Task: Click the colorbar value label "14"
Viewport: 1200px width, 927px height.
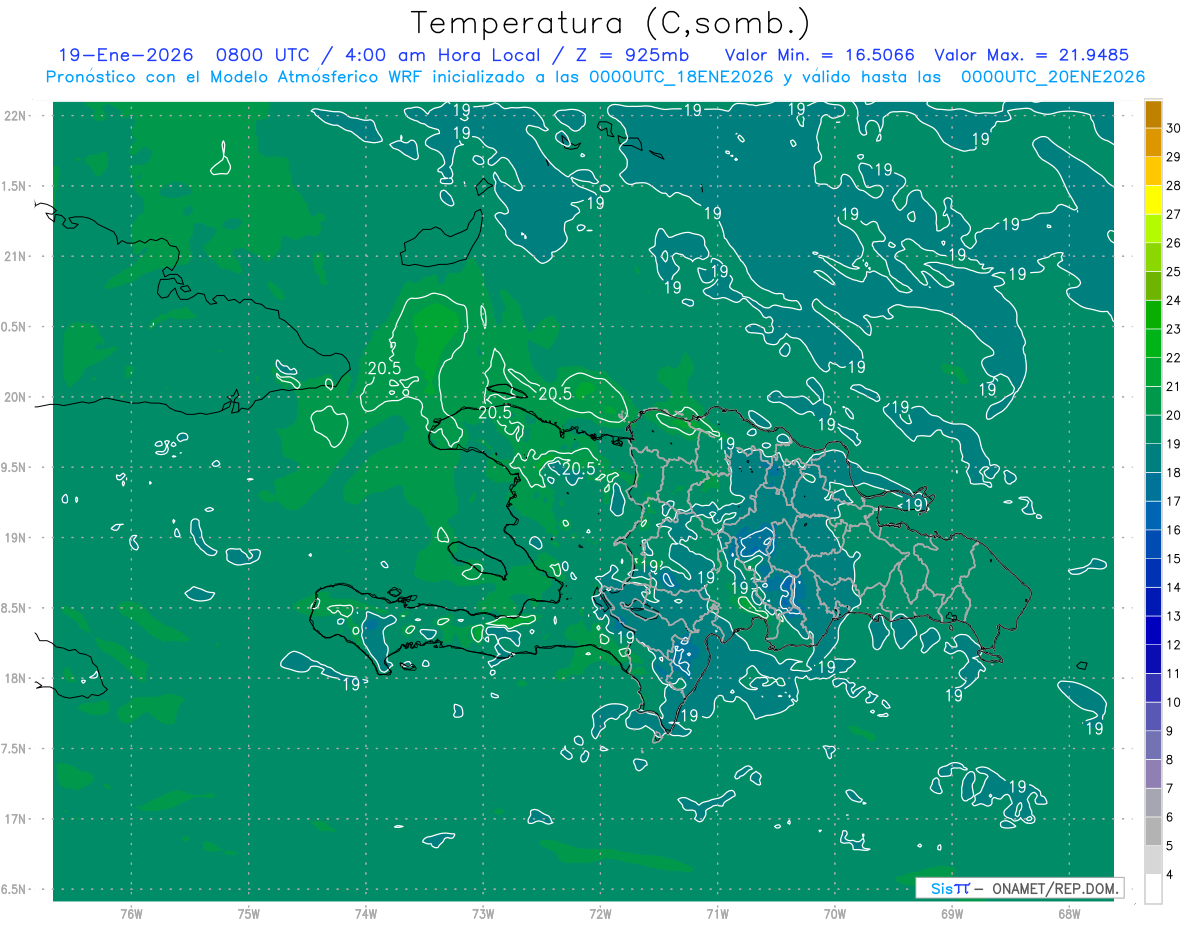Action: coord(1174,587)
